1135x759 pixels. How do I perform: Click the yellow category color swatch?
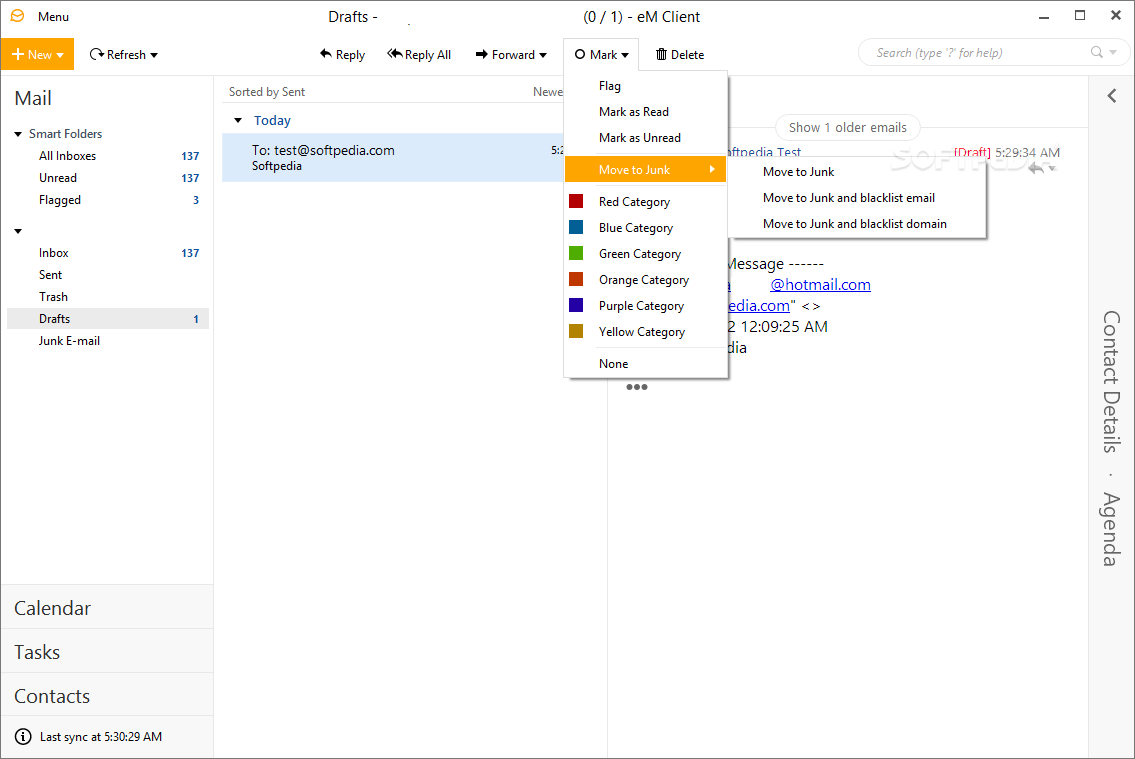pos(576,331)
